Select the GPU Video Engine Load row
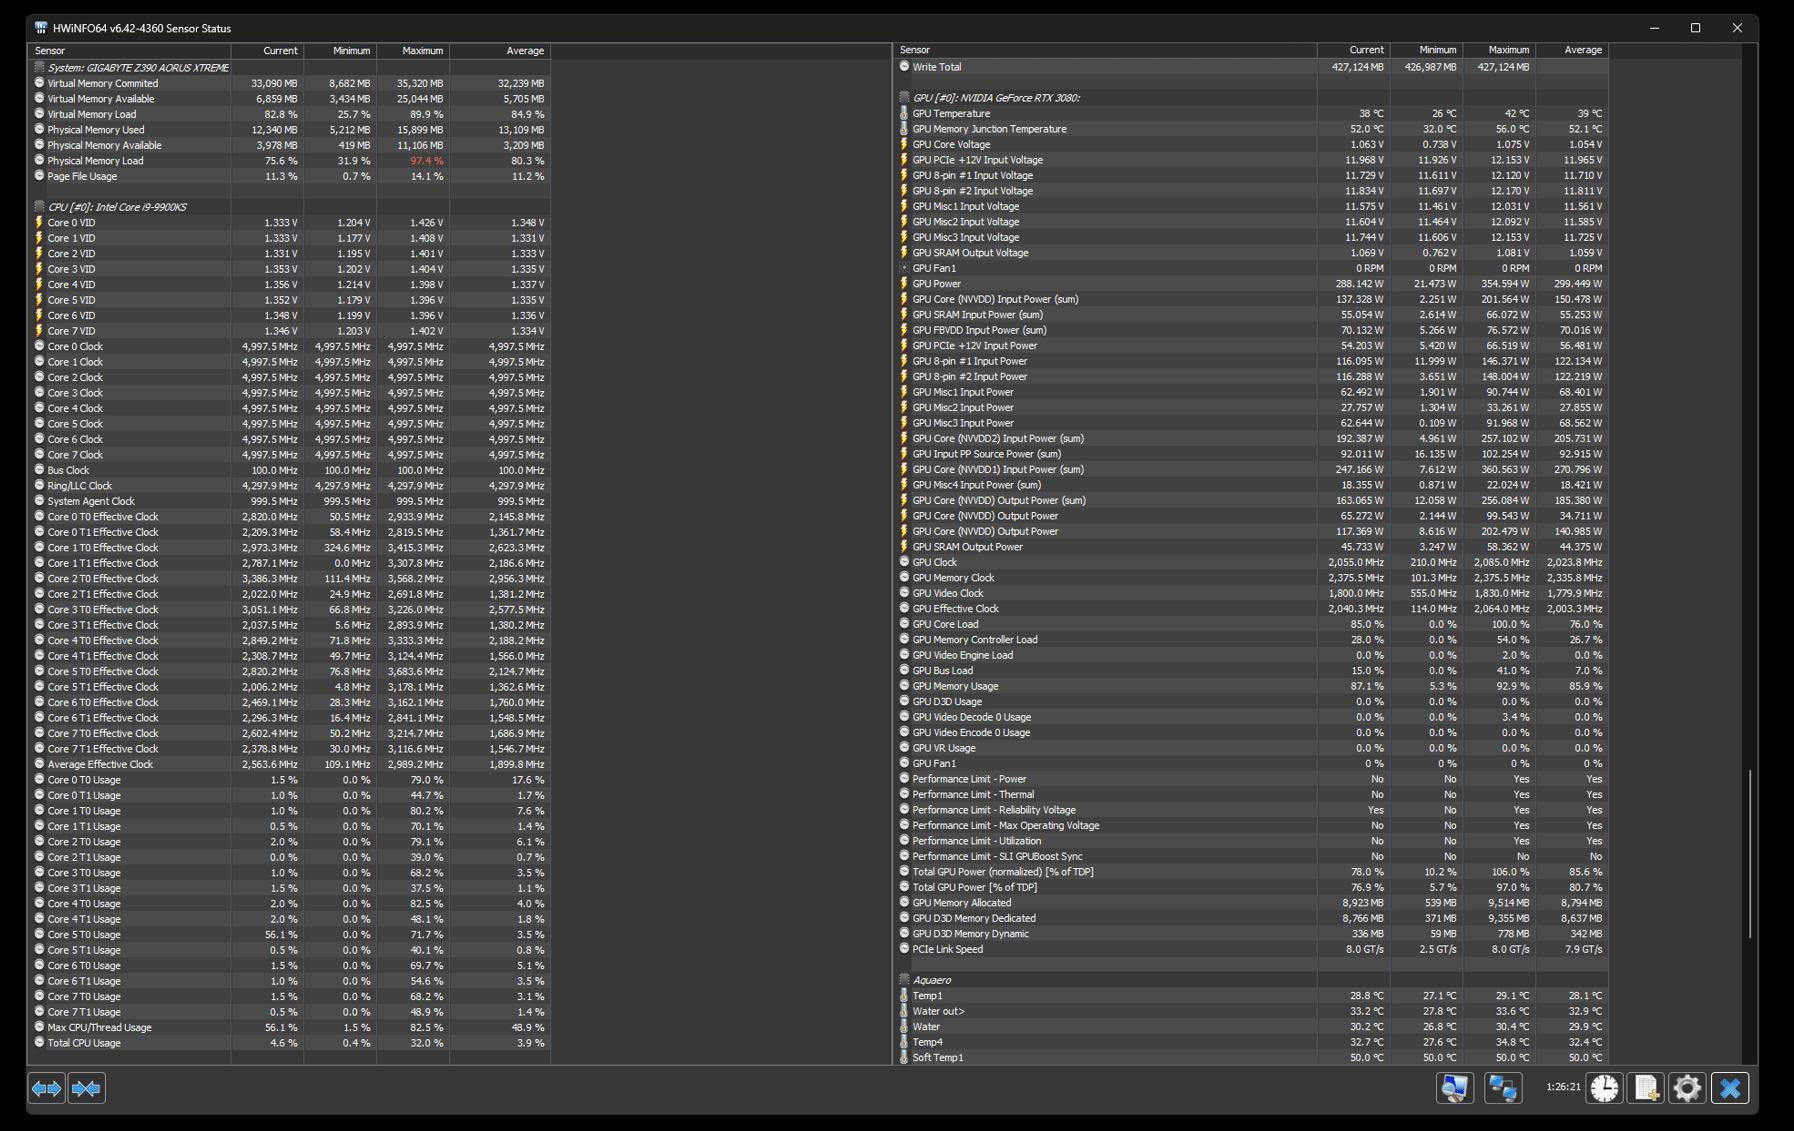1794x1131 pixels. (x=1252, y=655)
